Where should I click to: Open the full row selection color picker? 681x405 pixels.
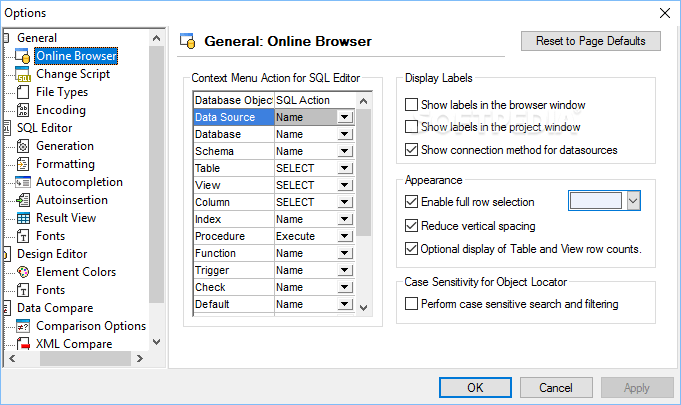633,202
